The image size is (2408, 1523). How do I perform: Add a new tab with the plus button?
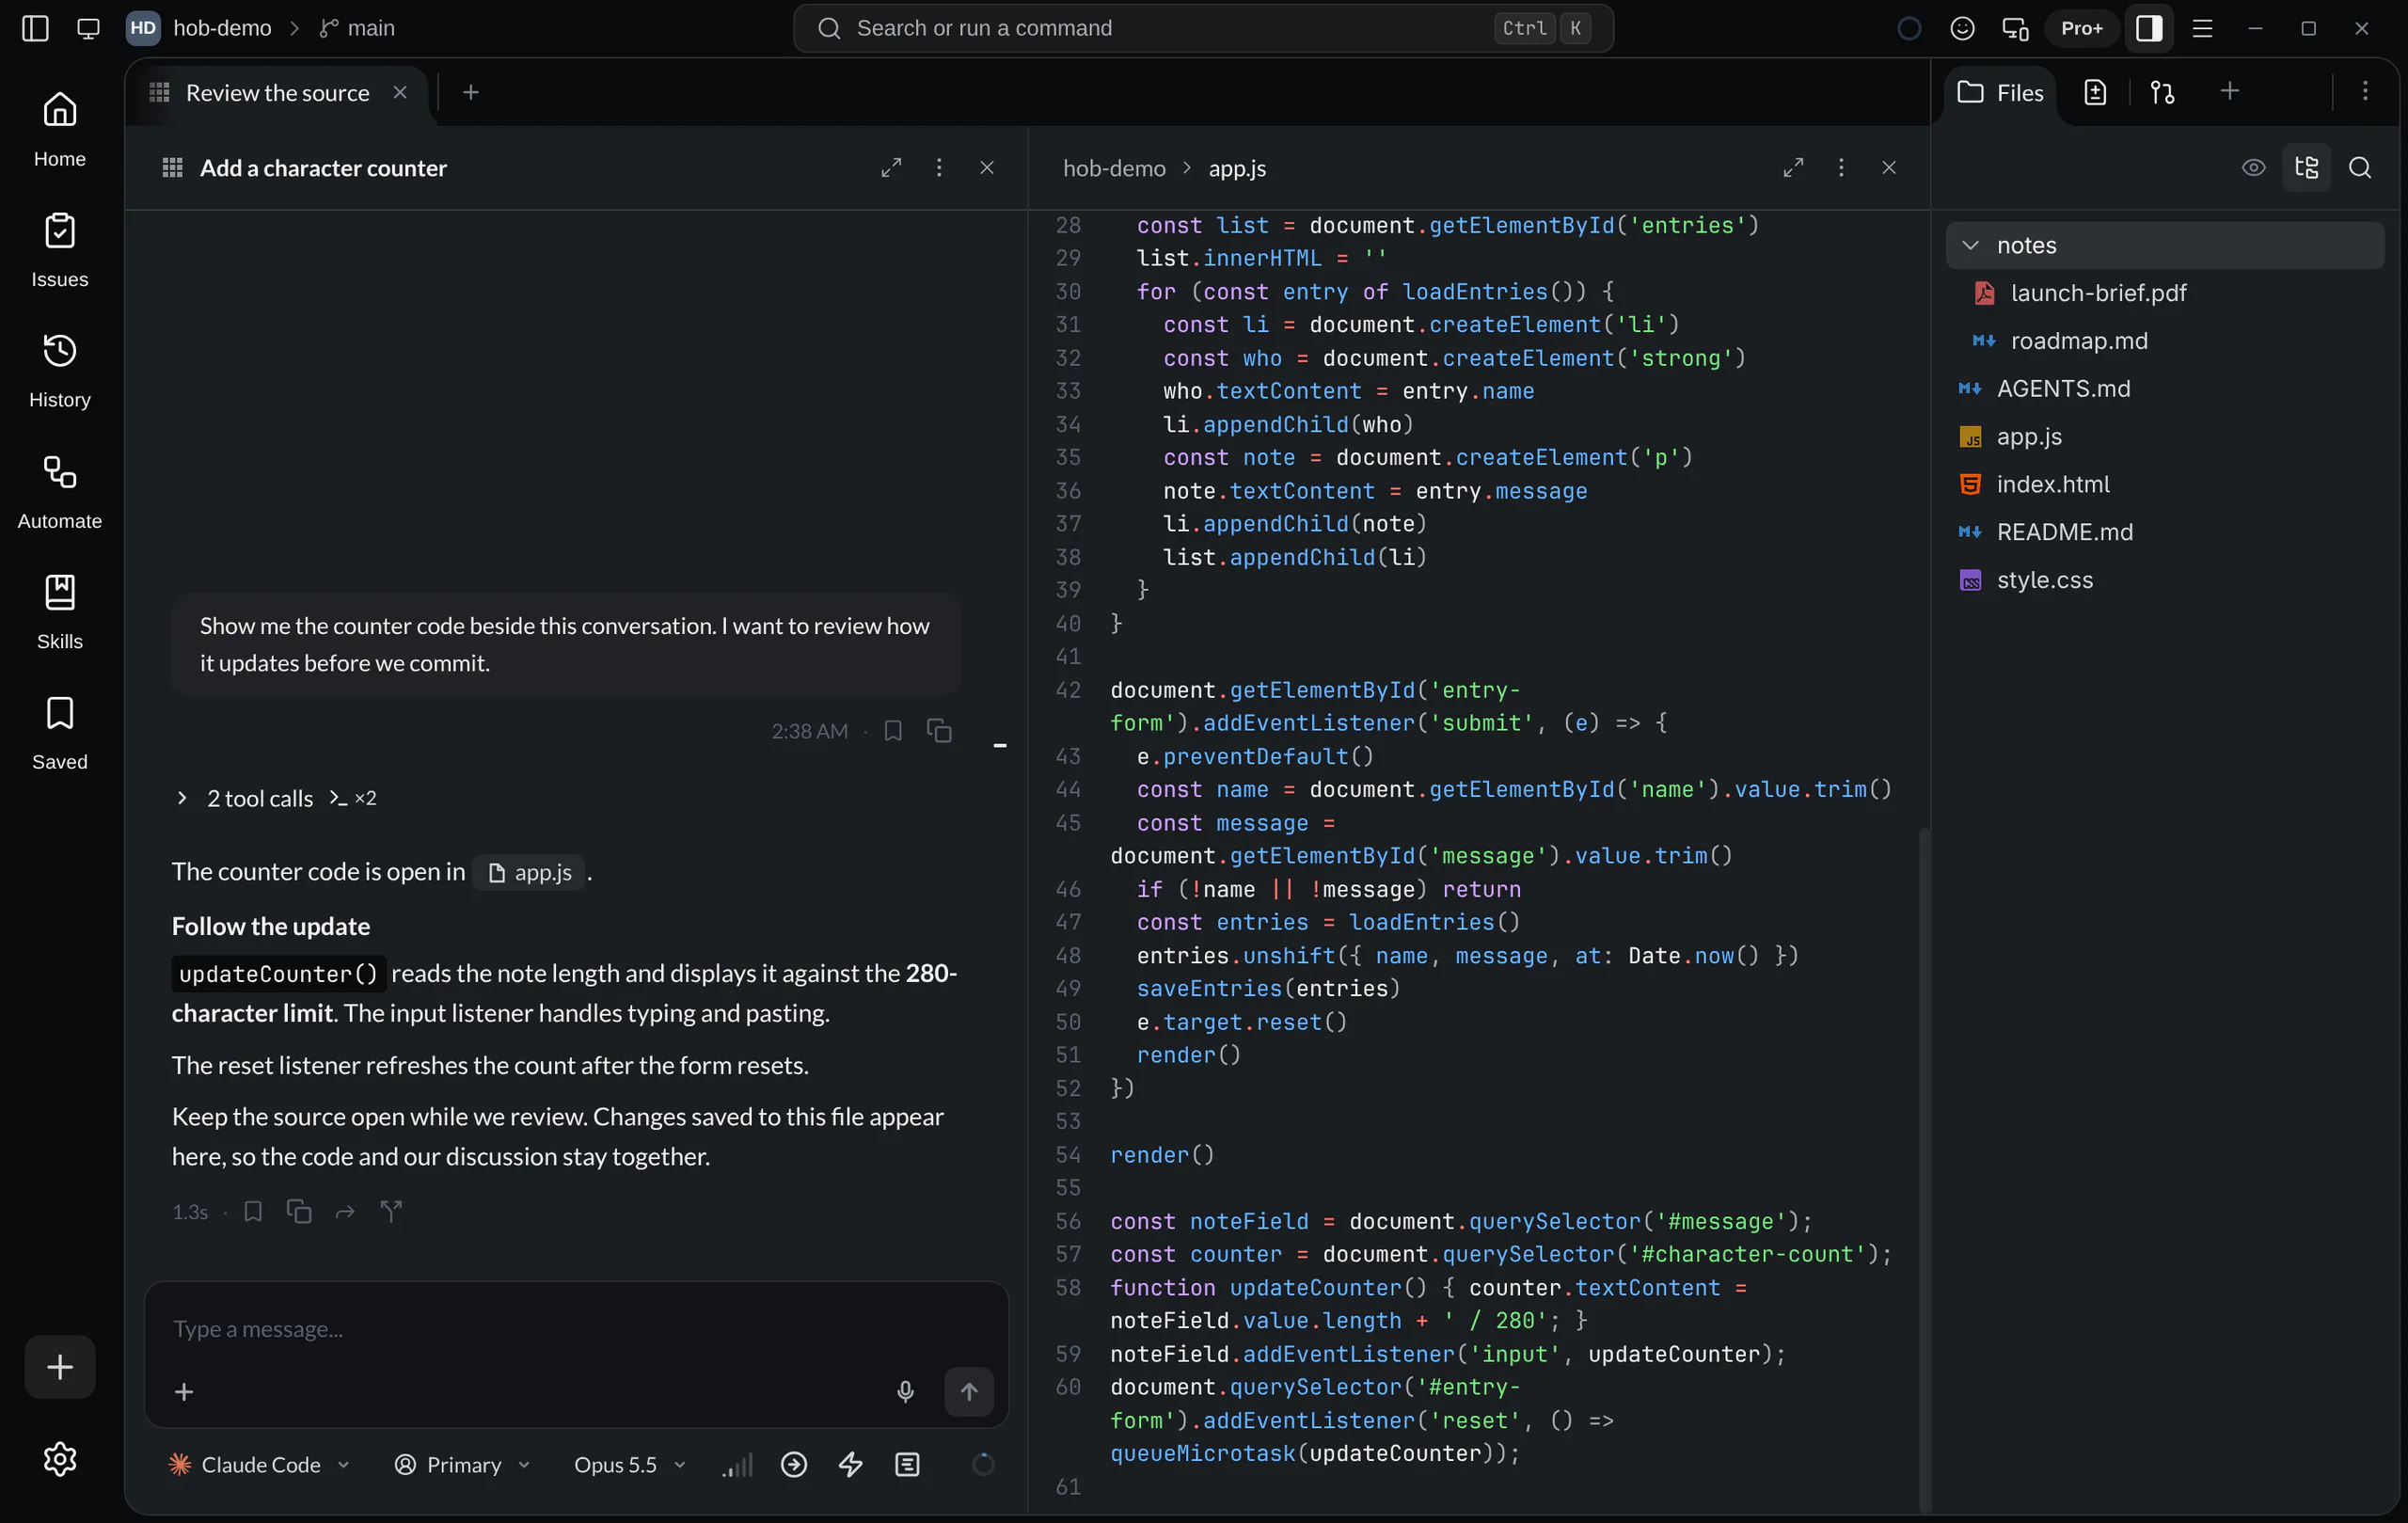[x=471, y=92]
